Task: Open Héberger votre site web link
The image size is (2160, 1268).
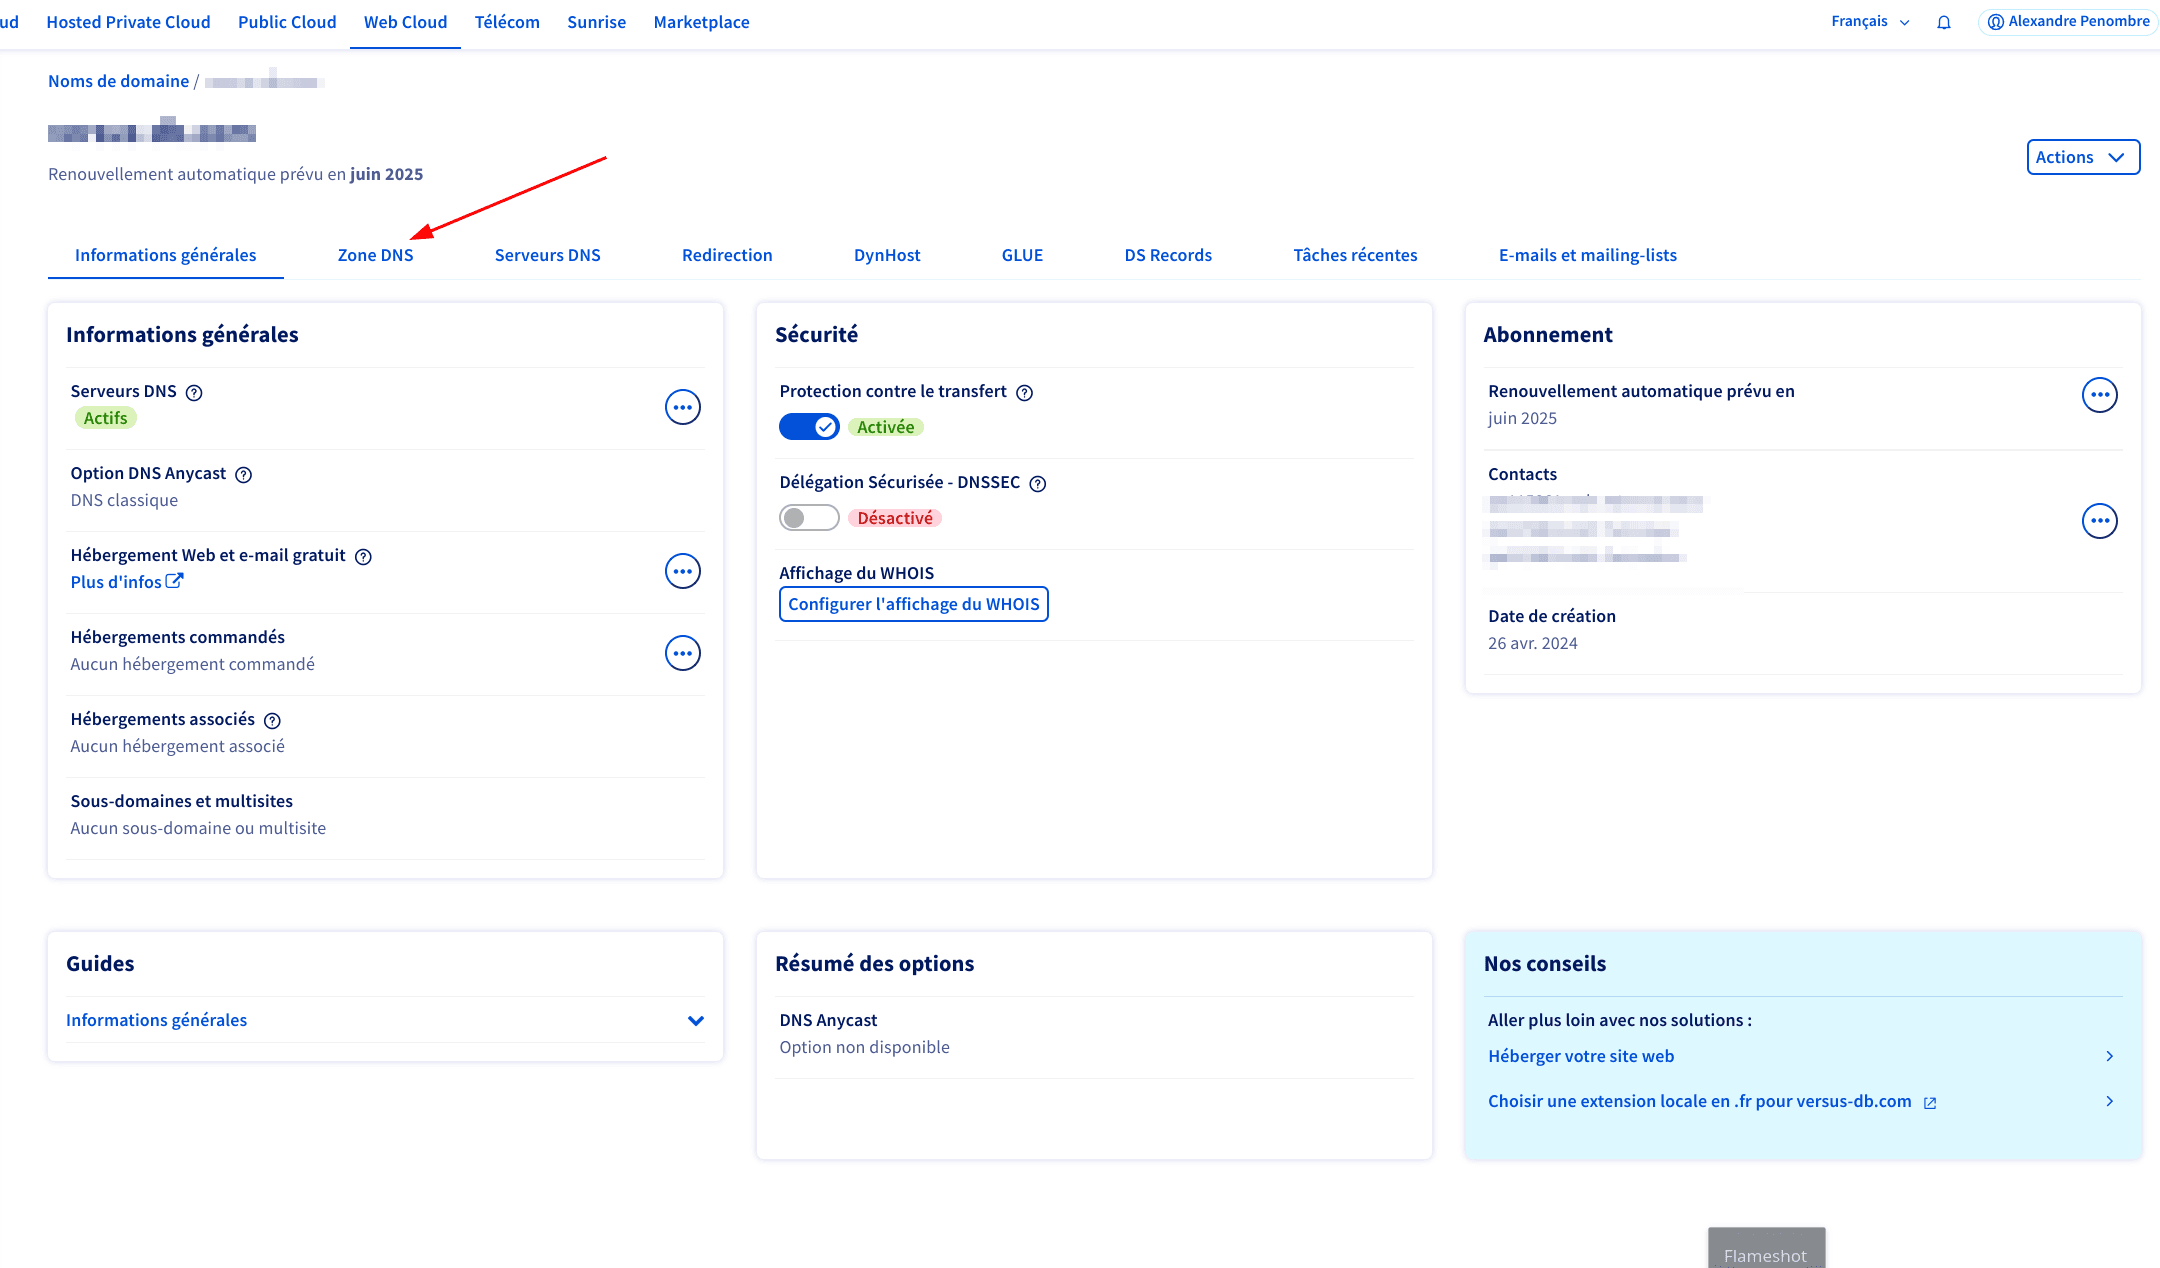Action: [x=1581, y=1056]
